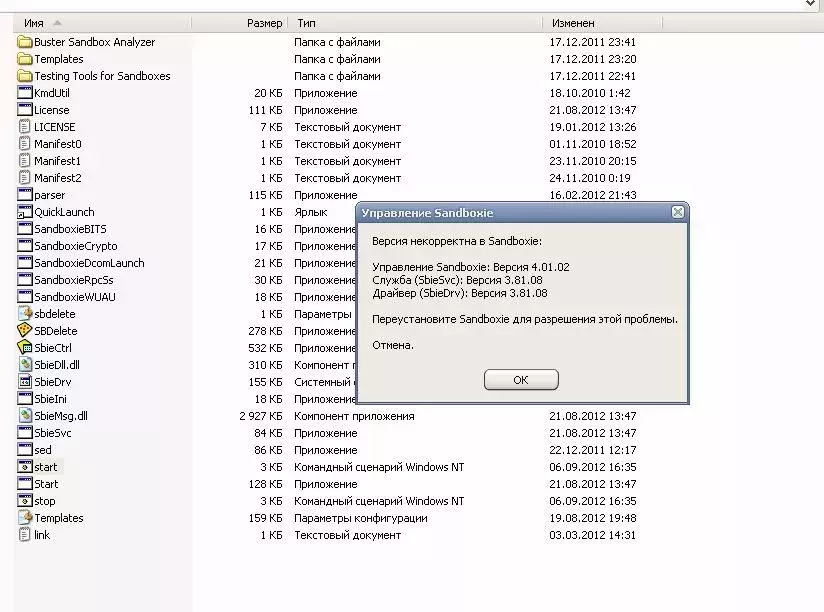Viewport: 824px width, 612px height.
Task: Click the Ярлык type cell for QuickLaunch
Action: click(311, 212)
